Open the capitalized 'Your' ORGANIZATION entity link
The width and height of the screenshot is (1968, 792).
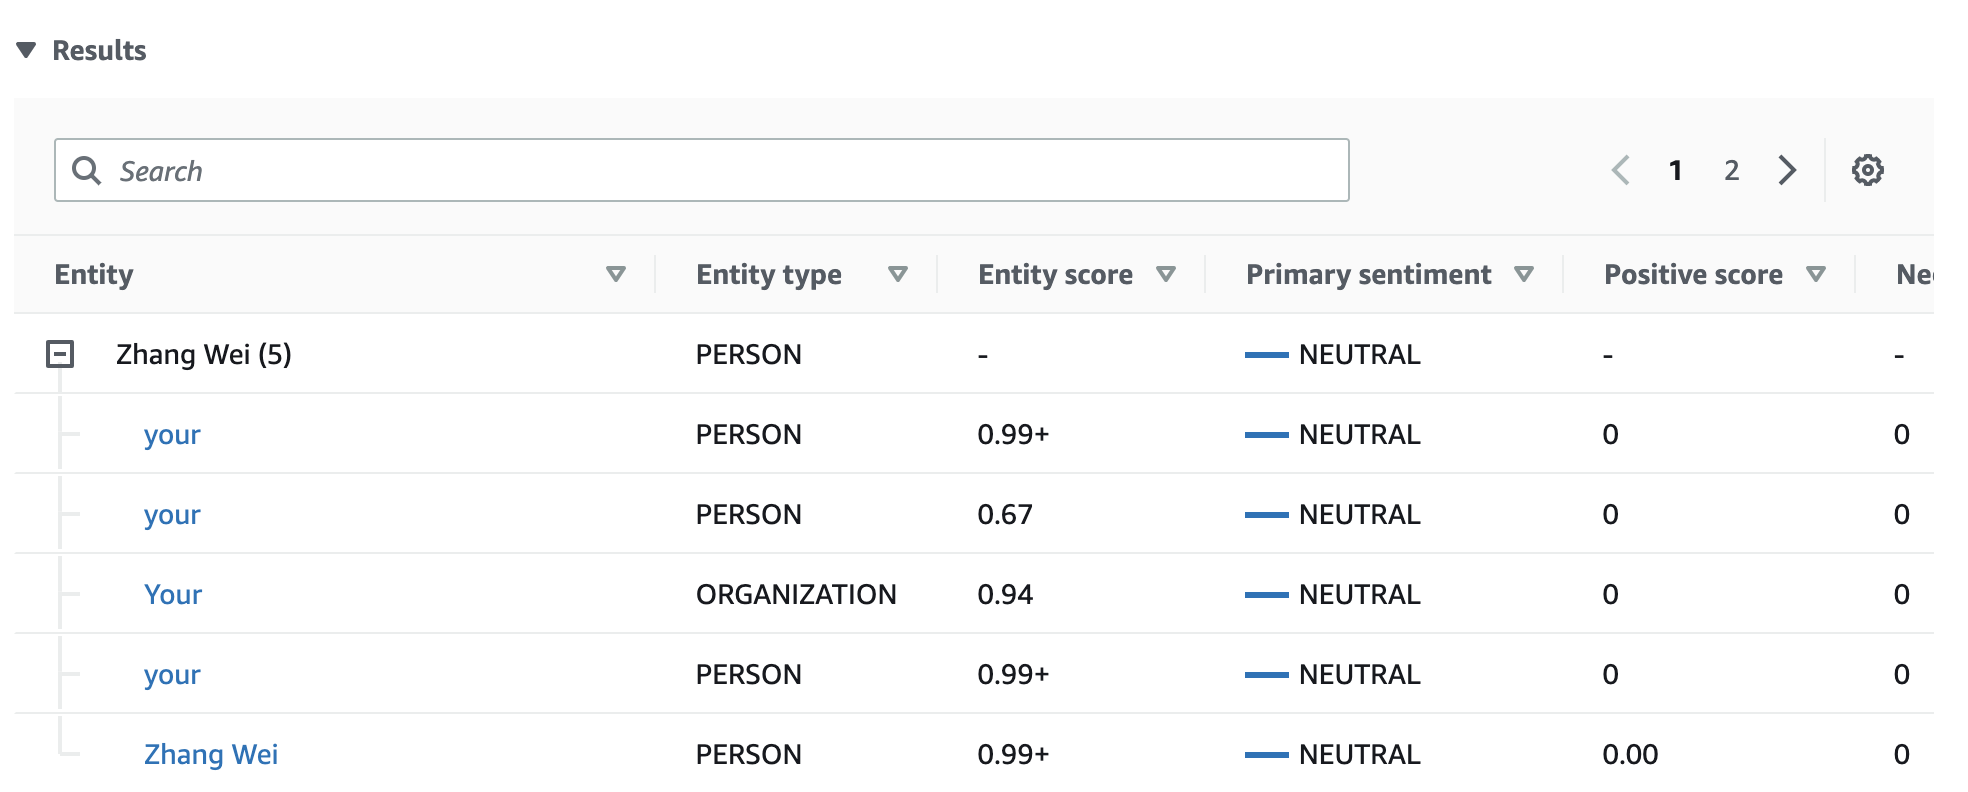pyautogui.click(x=173, y=594)
